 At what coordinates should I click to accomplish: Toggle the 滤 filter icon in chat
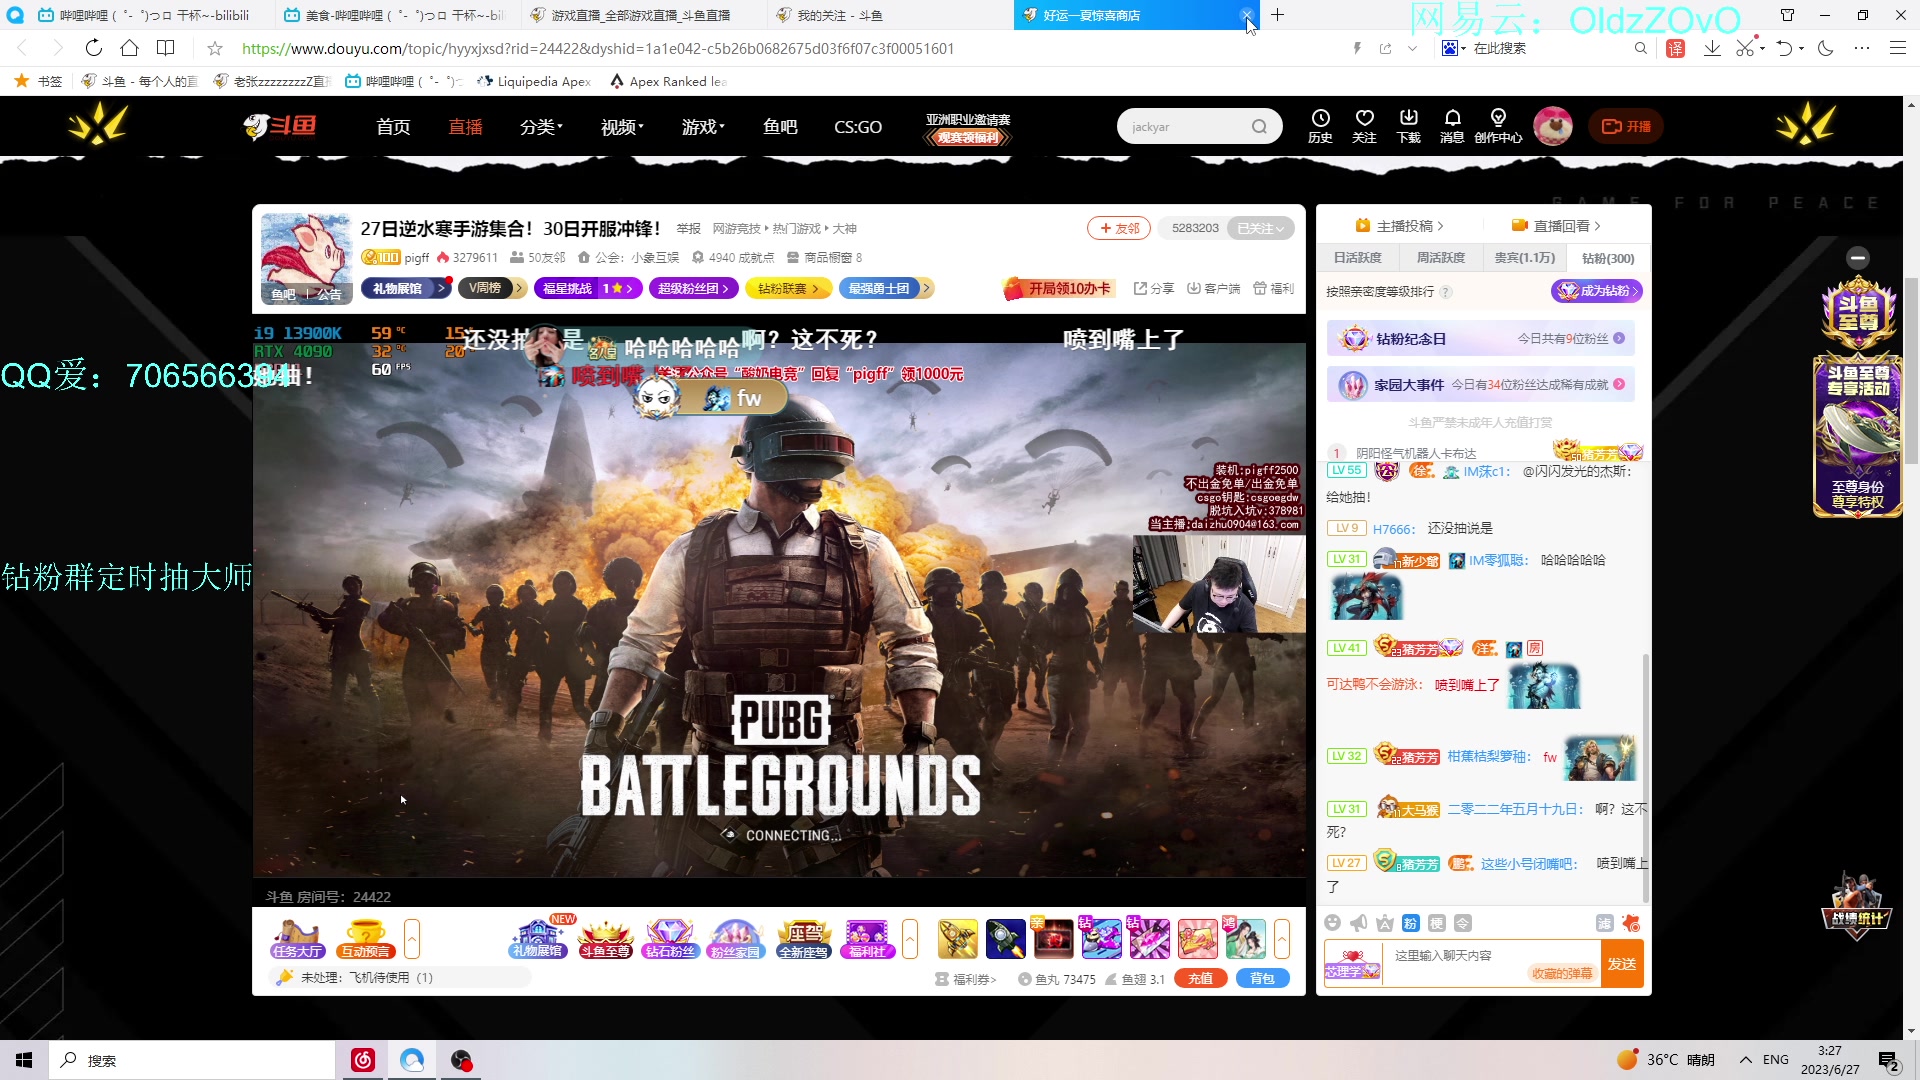pos(1604,923)
